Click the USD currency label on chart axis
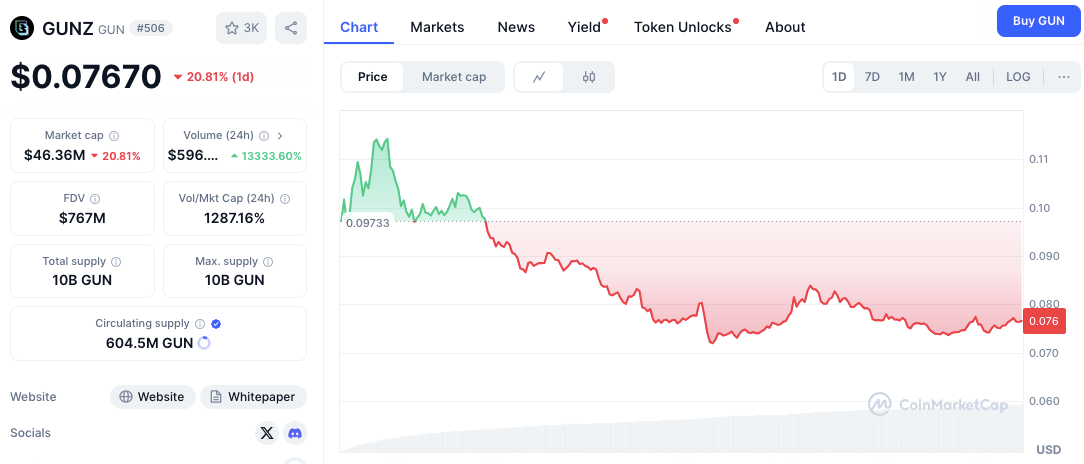The image size is (1084, 464). (x=1048, y=449)
